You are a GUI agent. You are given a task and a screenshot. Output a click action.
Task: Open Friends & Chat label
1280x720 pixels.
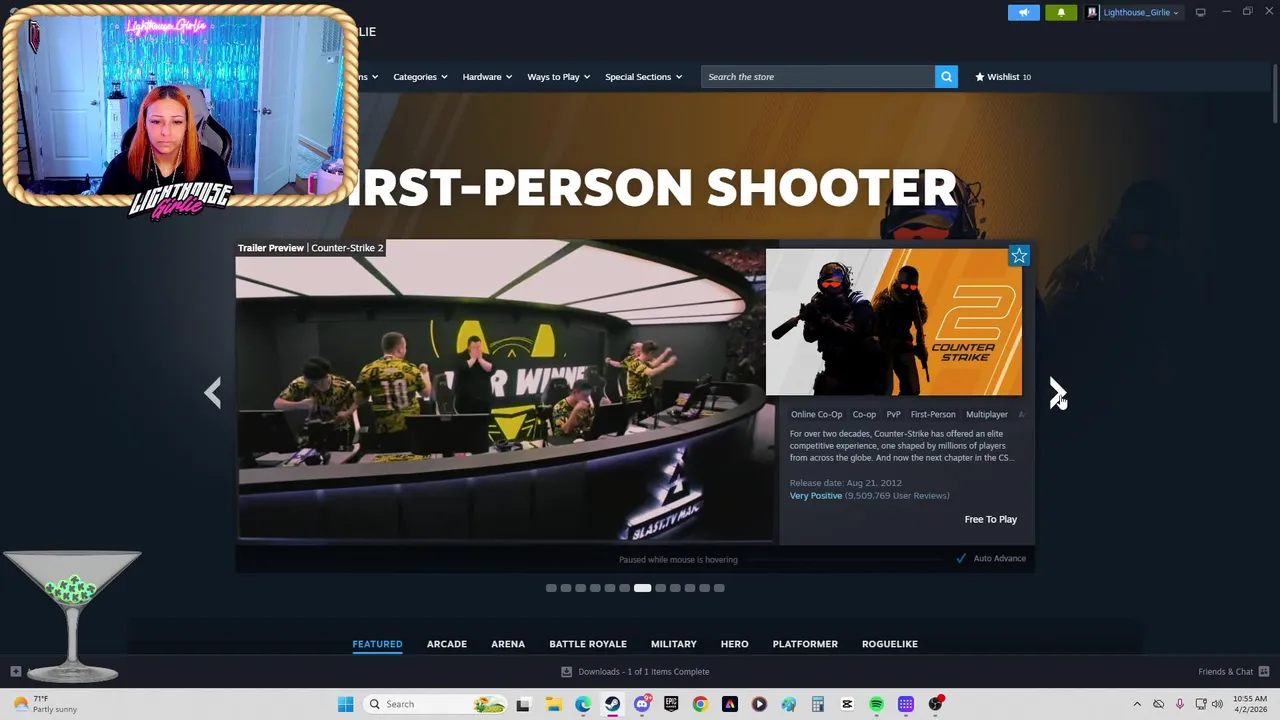click(1226, 672)
